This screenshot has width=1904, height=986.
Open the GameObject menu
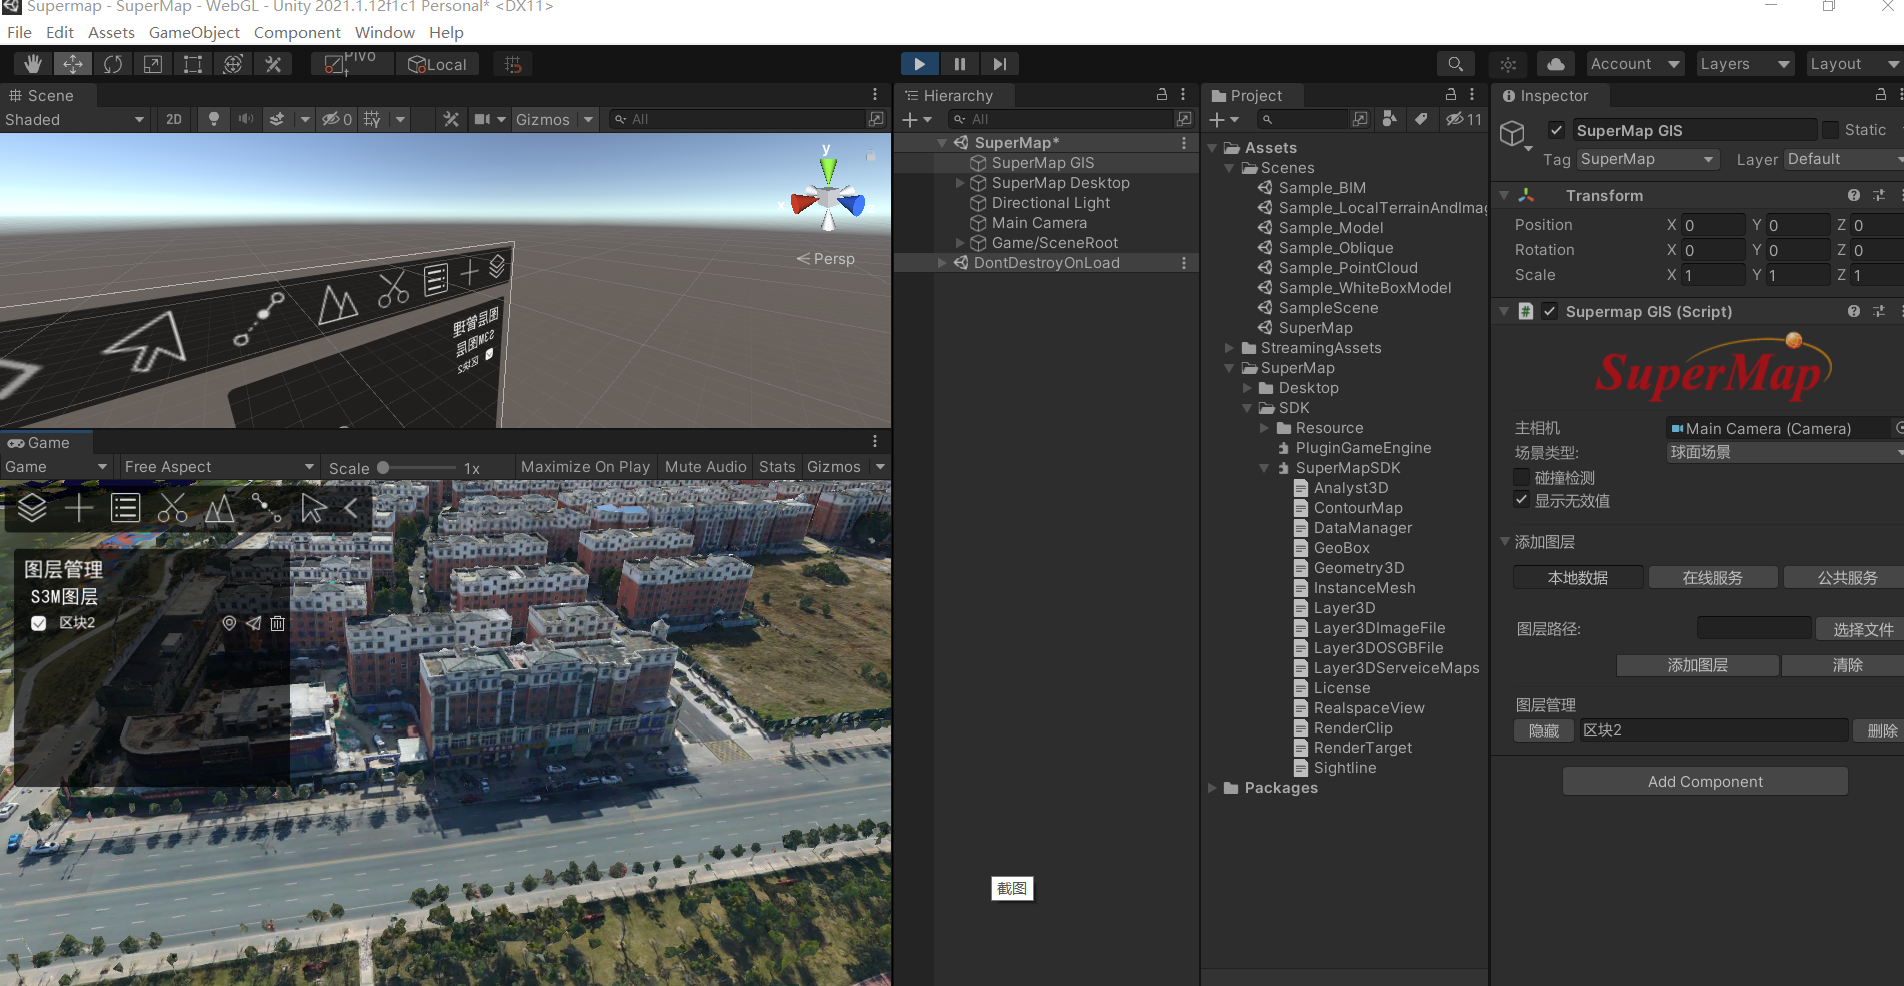point(194,32)
